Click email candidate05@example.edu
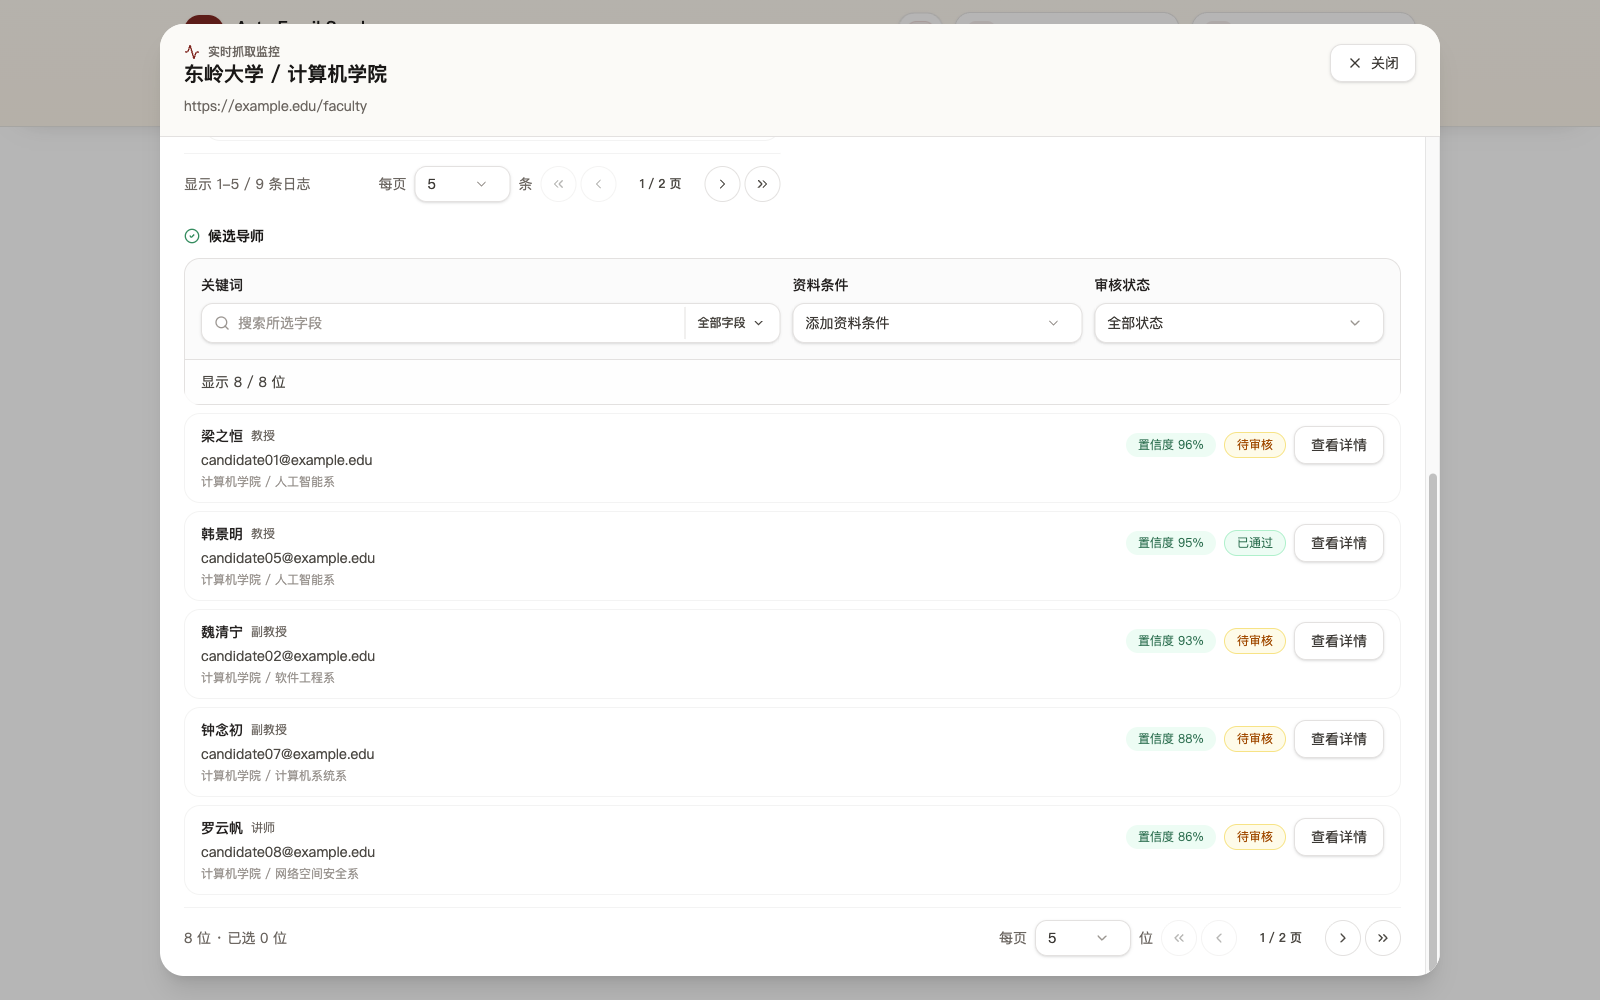Viewport: 1600px width, 1000px height. coord(288,558)
